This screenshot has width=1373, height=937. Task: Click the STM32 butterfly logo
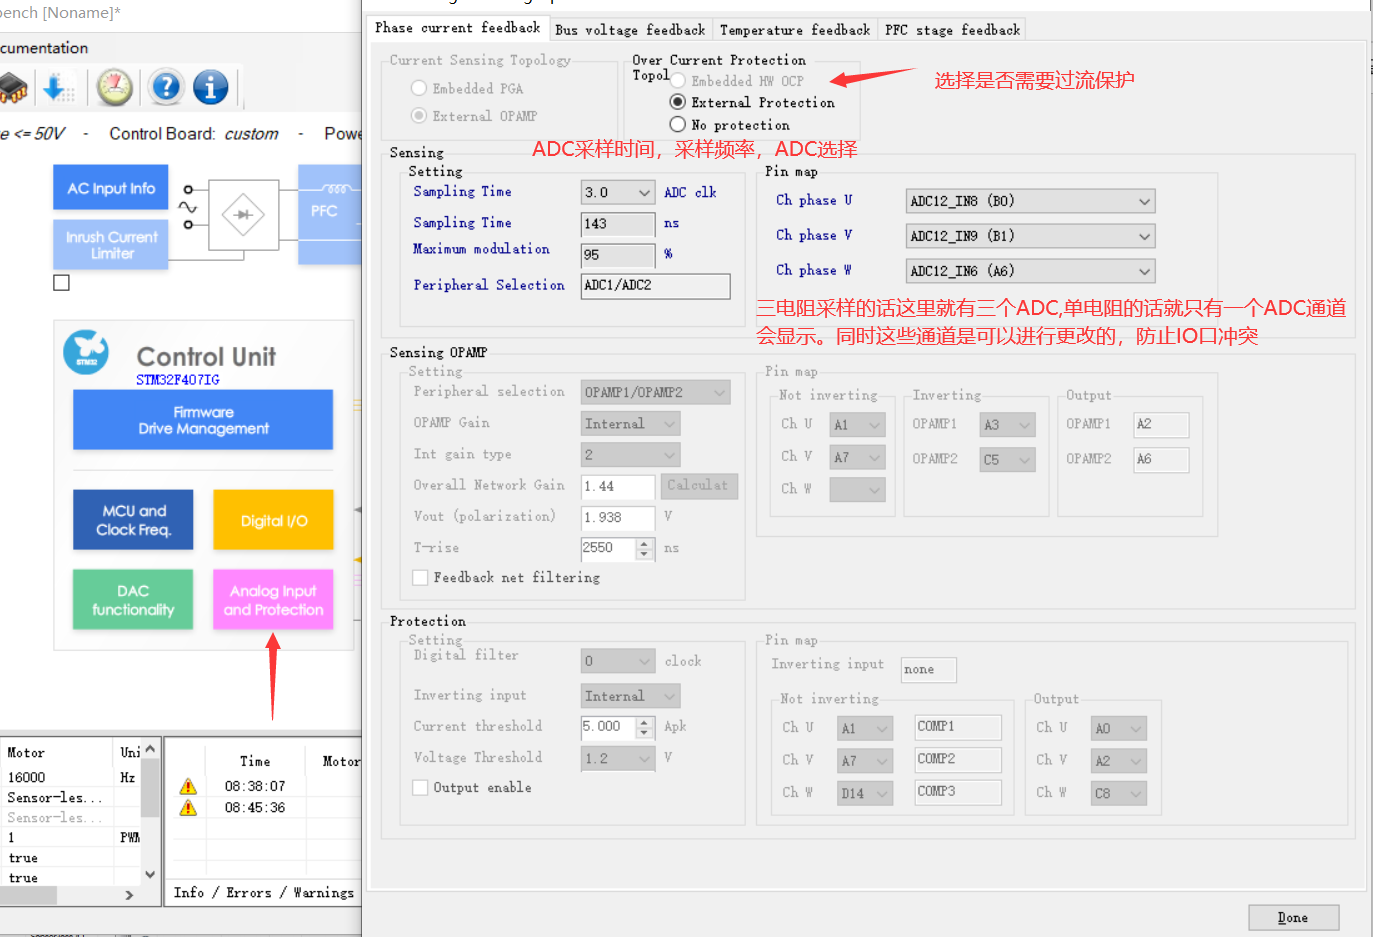(x=86, y=352)
